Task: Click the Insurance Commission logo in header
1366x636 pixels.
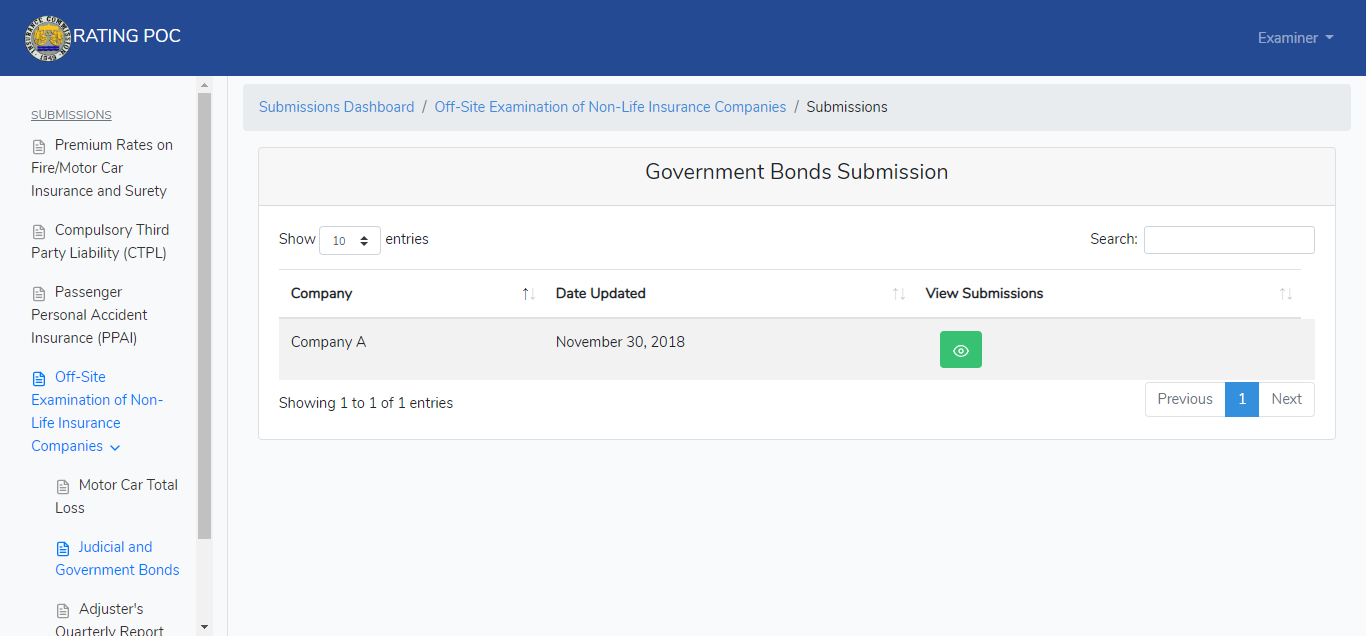Action: click(48, 38)
